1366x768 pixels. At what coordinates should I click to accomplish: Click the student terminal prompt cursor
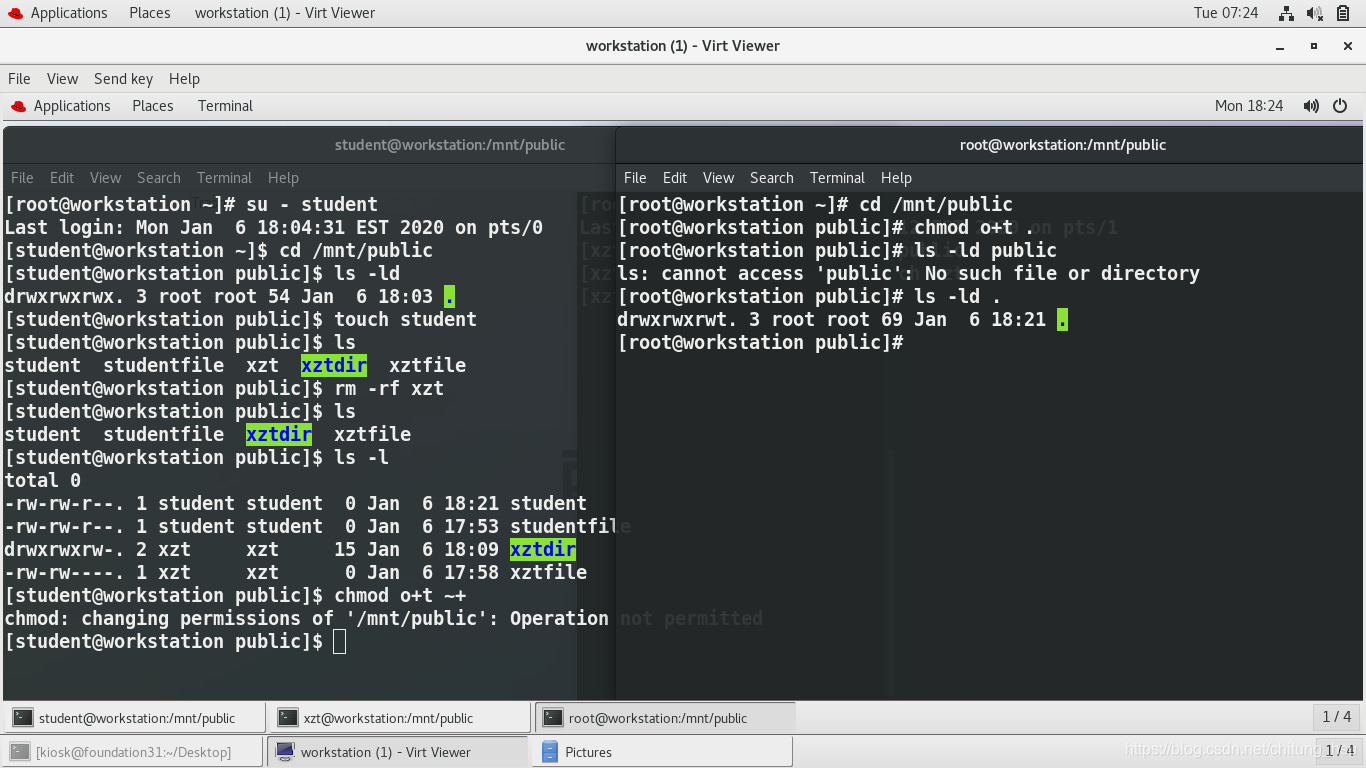tap(340, 642)
